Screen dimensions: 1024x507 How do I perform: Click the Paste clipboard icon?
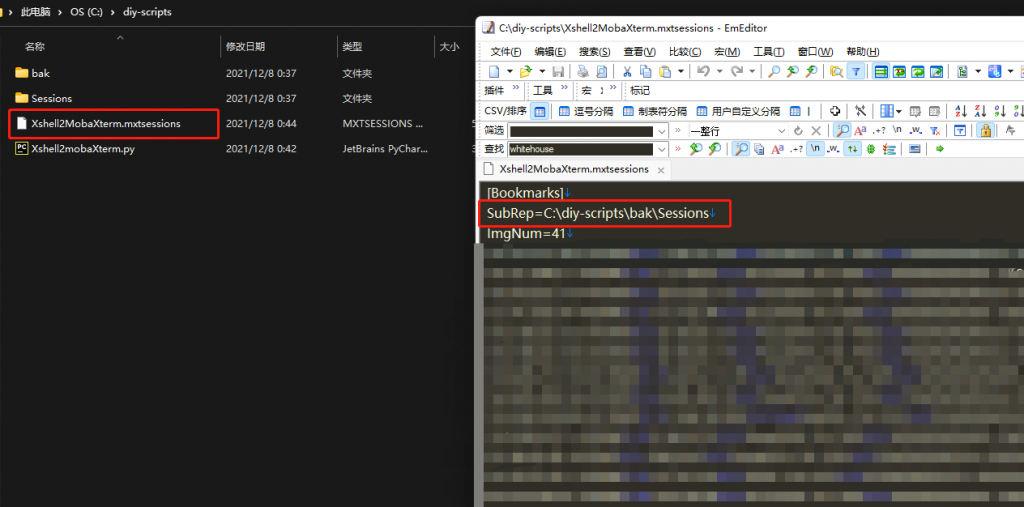pyautogui.click(x=665, y=71)
